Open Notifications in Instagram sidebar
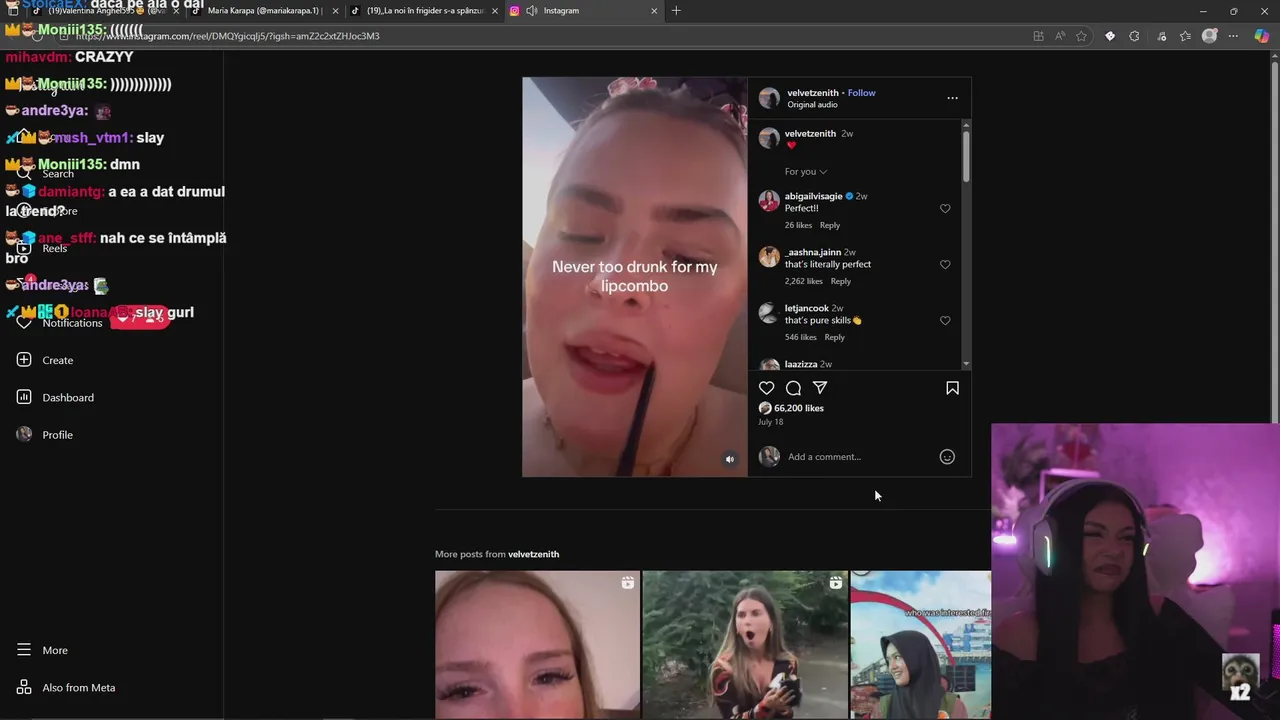1280x720 pixels. (60, 323)
